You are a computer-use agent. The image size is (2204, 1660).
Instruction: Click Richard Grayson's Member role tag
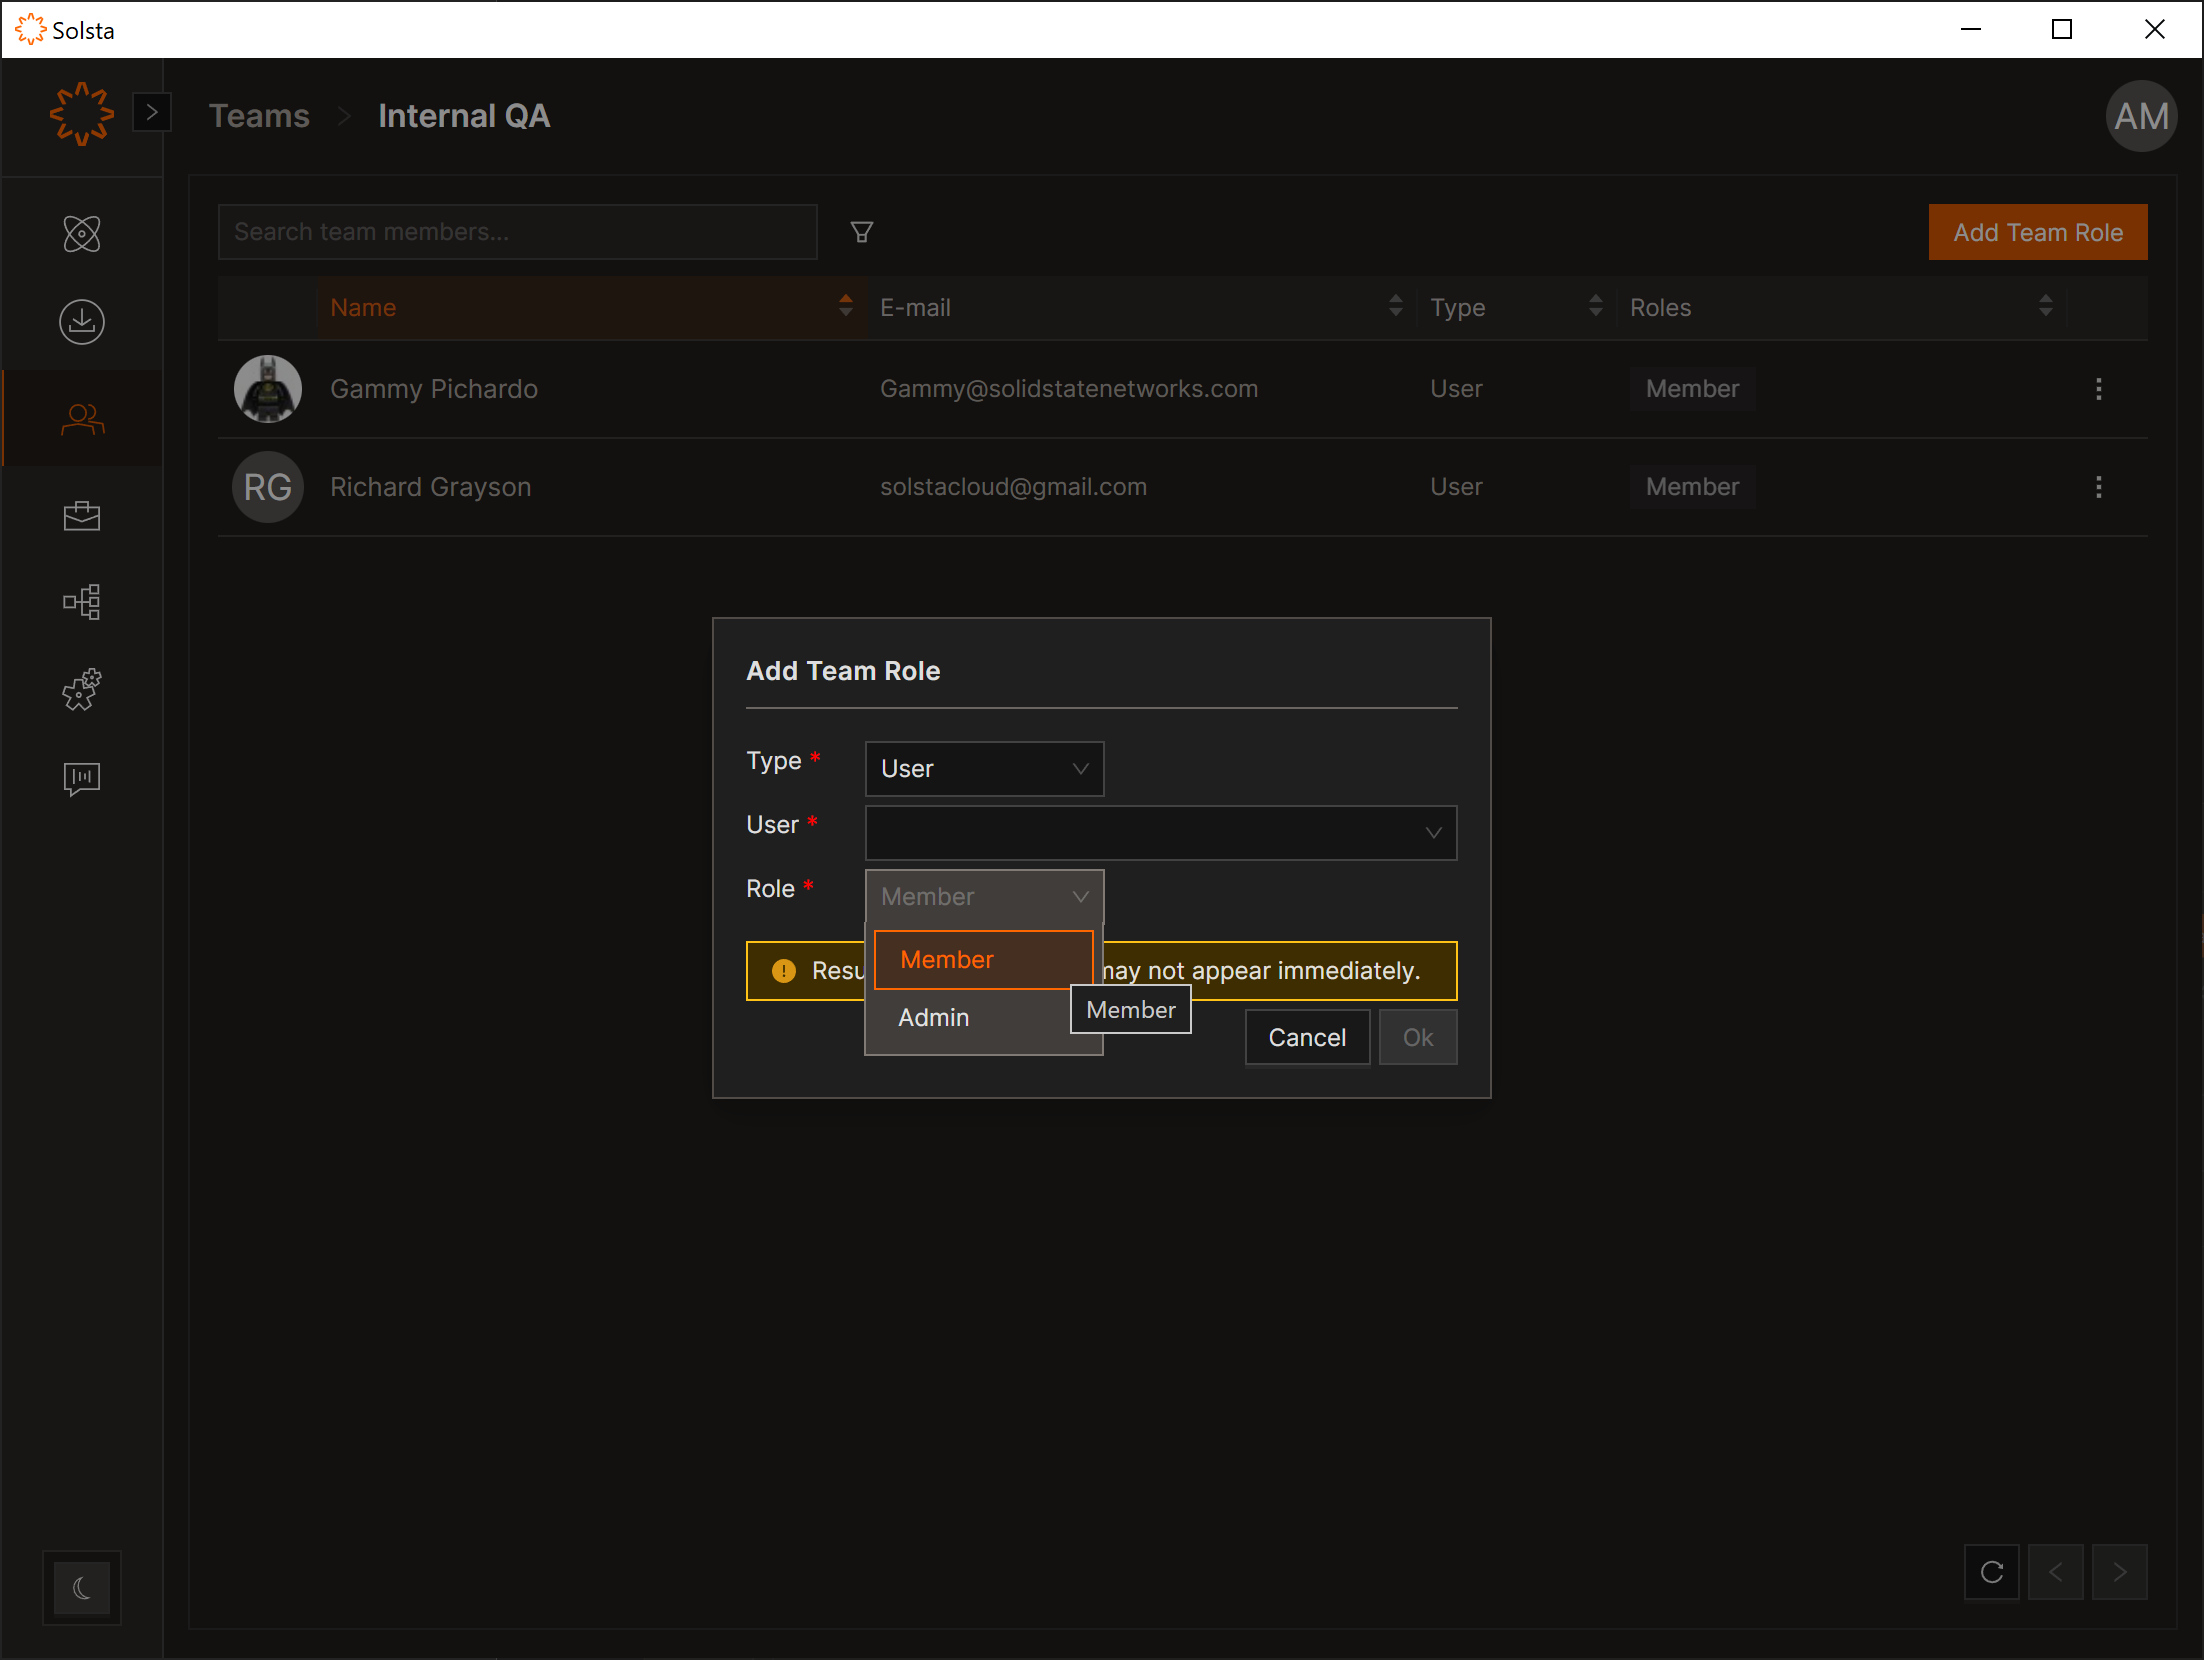1692,487
